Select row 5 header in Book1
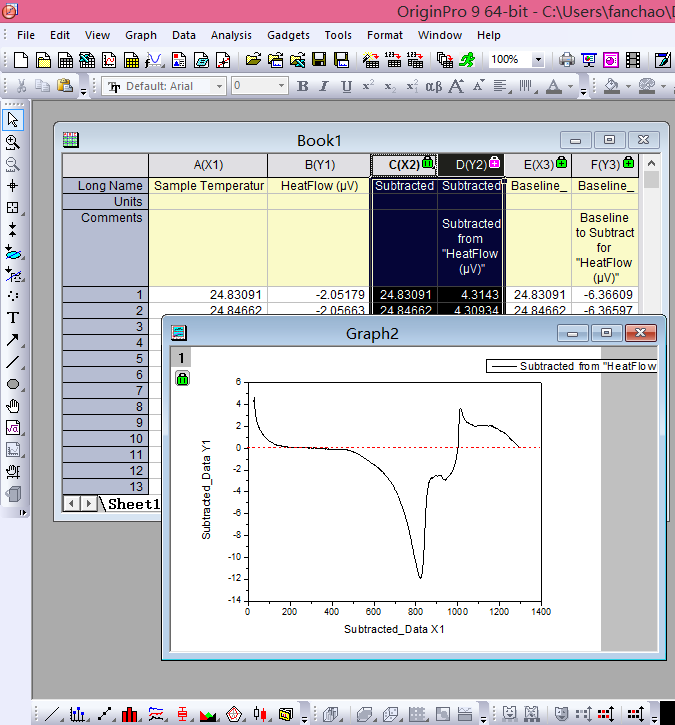Screen dimensions: 675x725 click(x=105, y=359)
